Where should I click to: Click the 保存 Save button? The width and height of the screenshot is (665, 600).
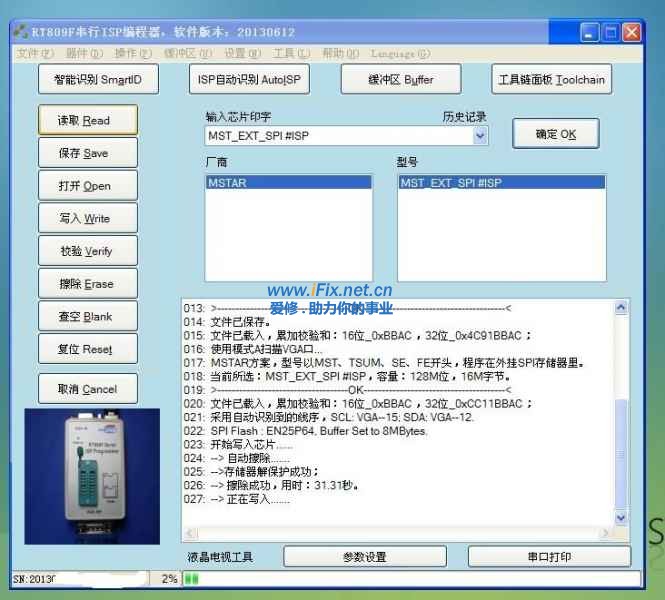pos(88,153)
